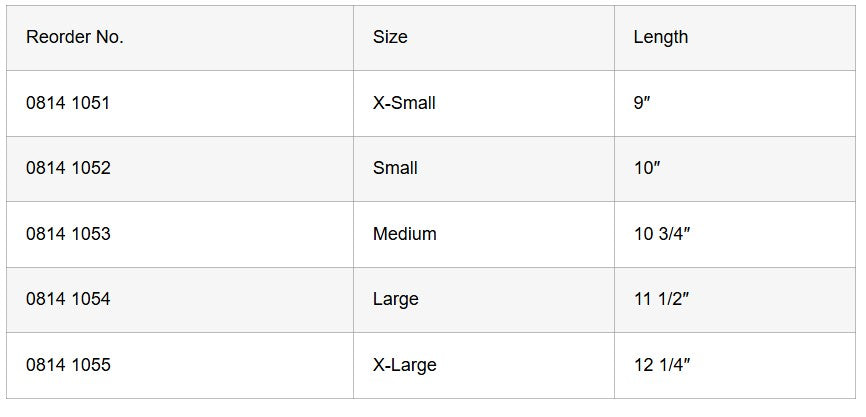The height and width of the screenshot is (417, 866).
Task: Select the 10″ length value
Action: [647, 168]
